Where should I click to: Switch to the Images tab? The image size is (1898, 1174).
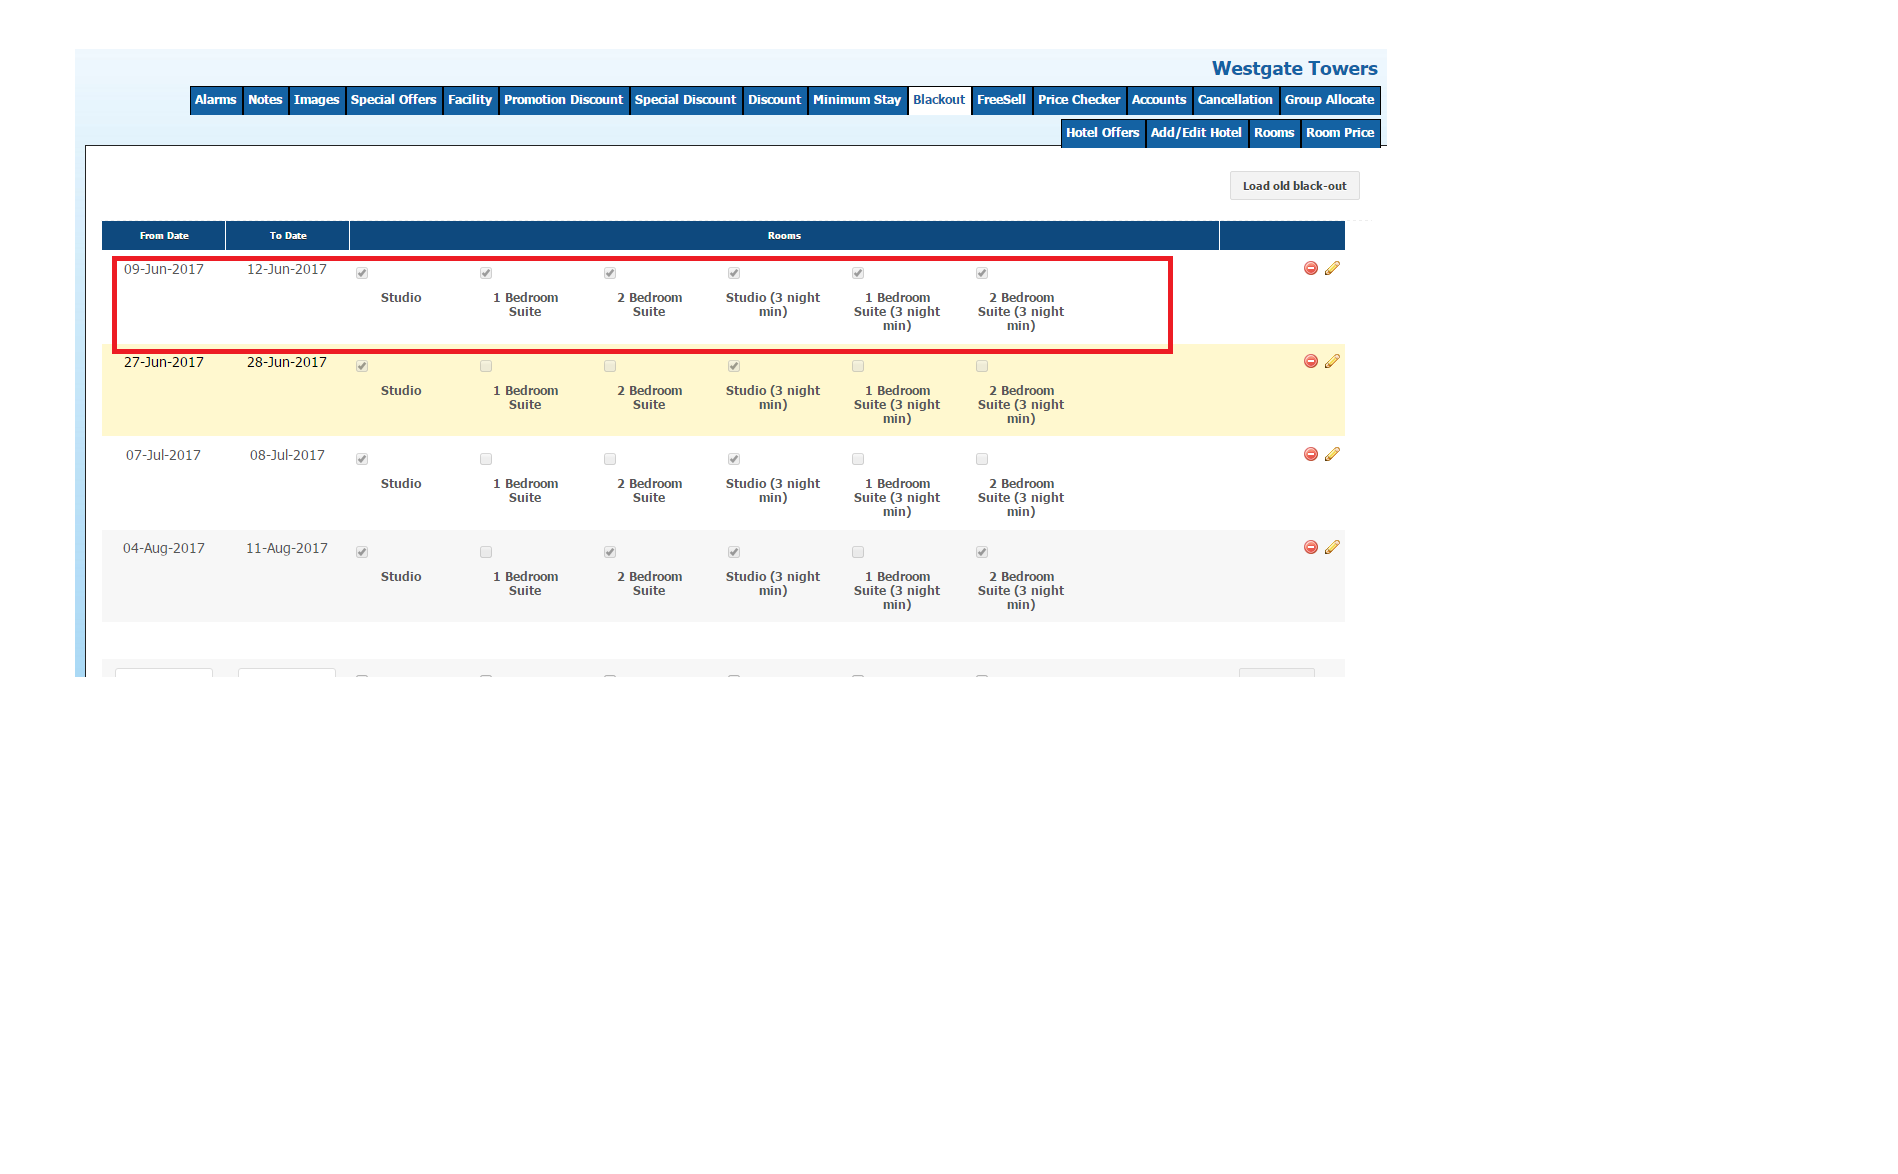tap(317, 100)
